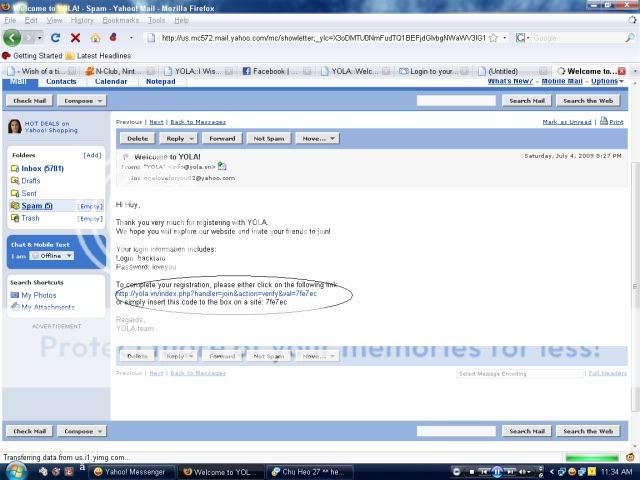Change chat status Offline dropdown

coord(52,256)
